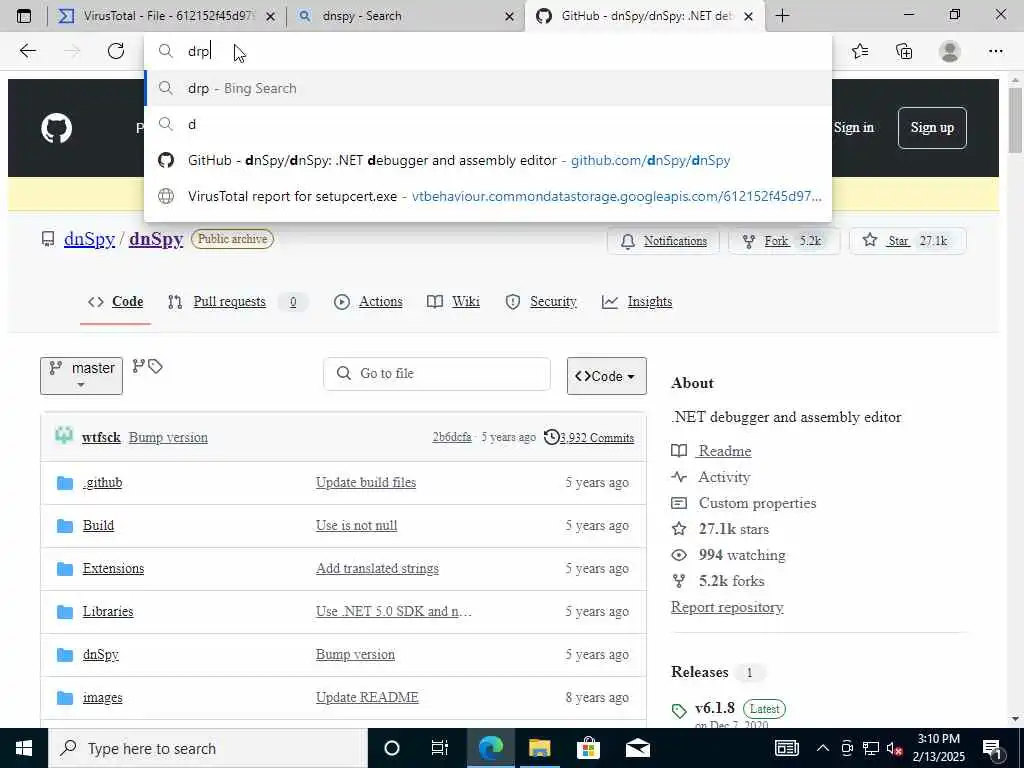1024x768 pixels.
Task: Open the browser Collections icon
Action: tap(904, 51)
